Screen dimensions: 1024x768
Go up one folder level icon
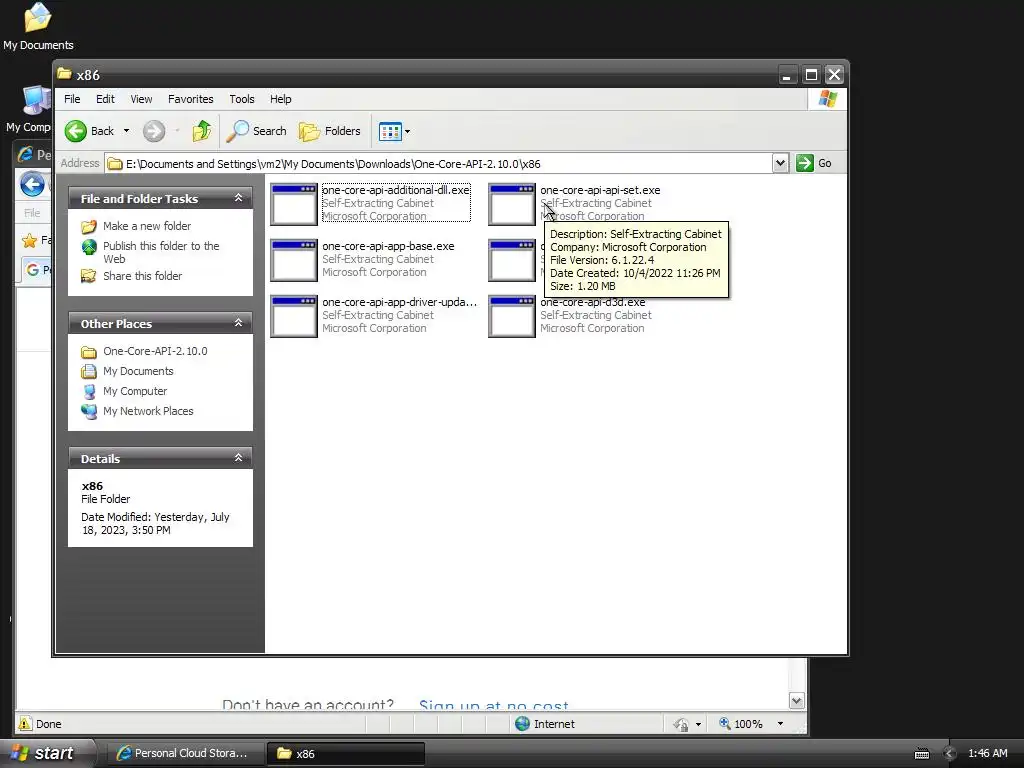click(202, 131)
